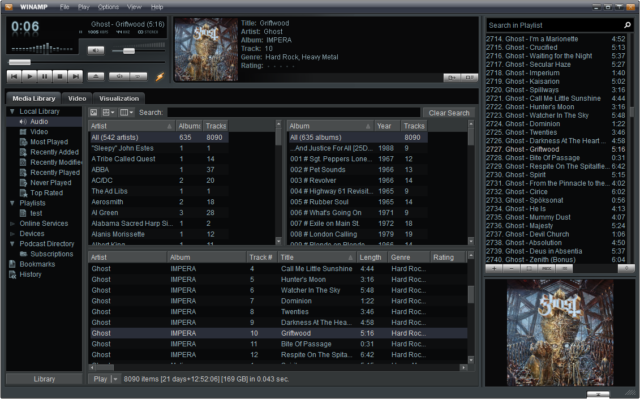Click the eject/open file button
This screenshot has height=399, width=640.
point(96,76)
